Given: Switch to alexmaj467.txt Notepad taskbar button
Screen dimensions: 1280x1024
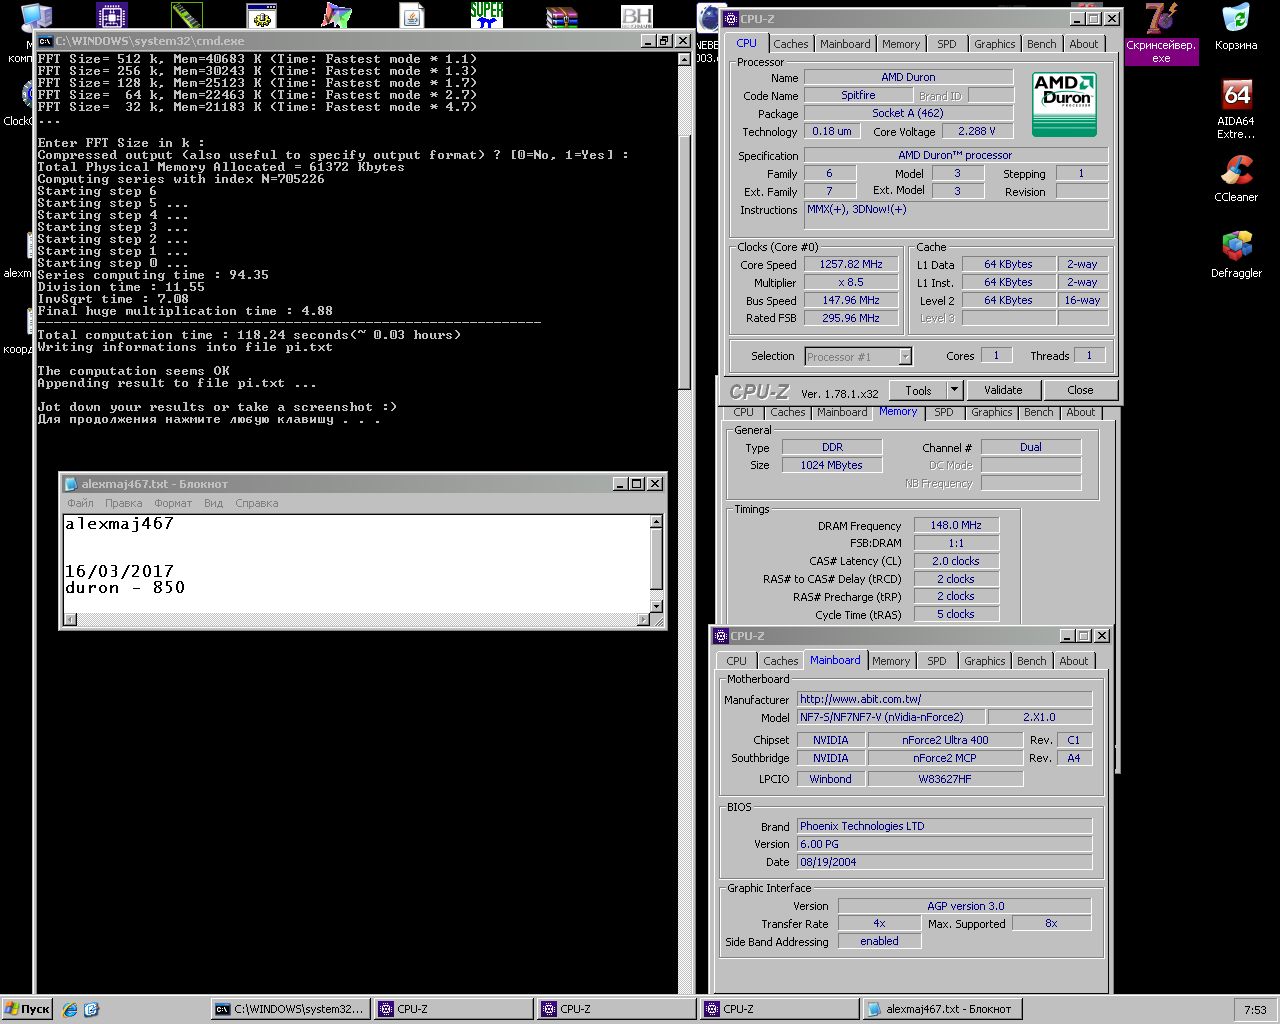Looking at the screenshot, I should click(943, 1009).
